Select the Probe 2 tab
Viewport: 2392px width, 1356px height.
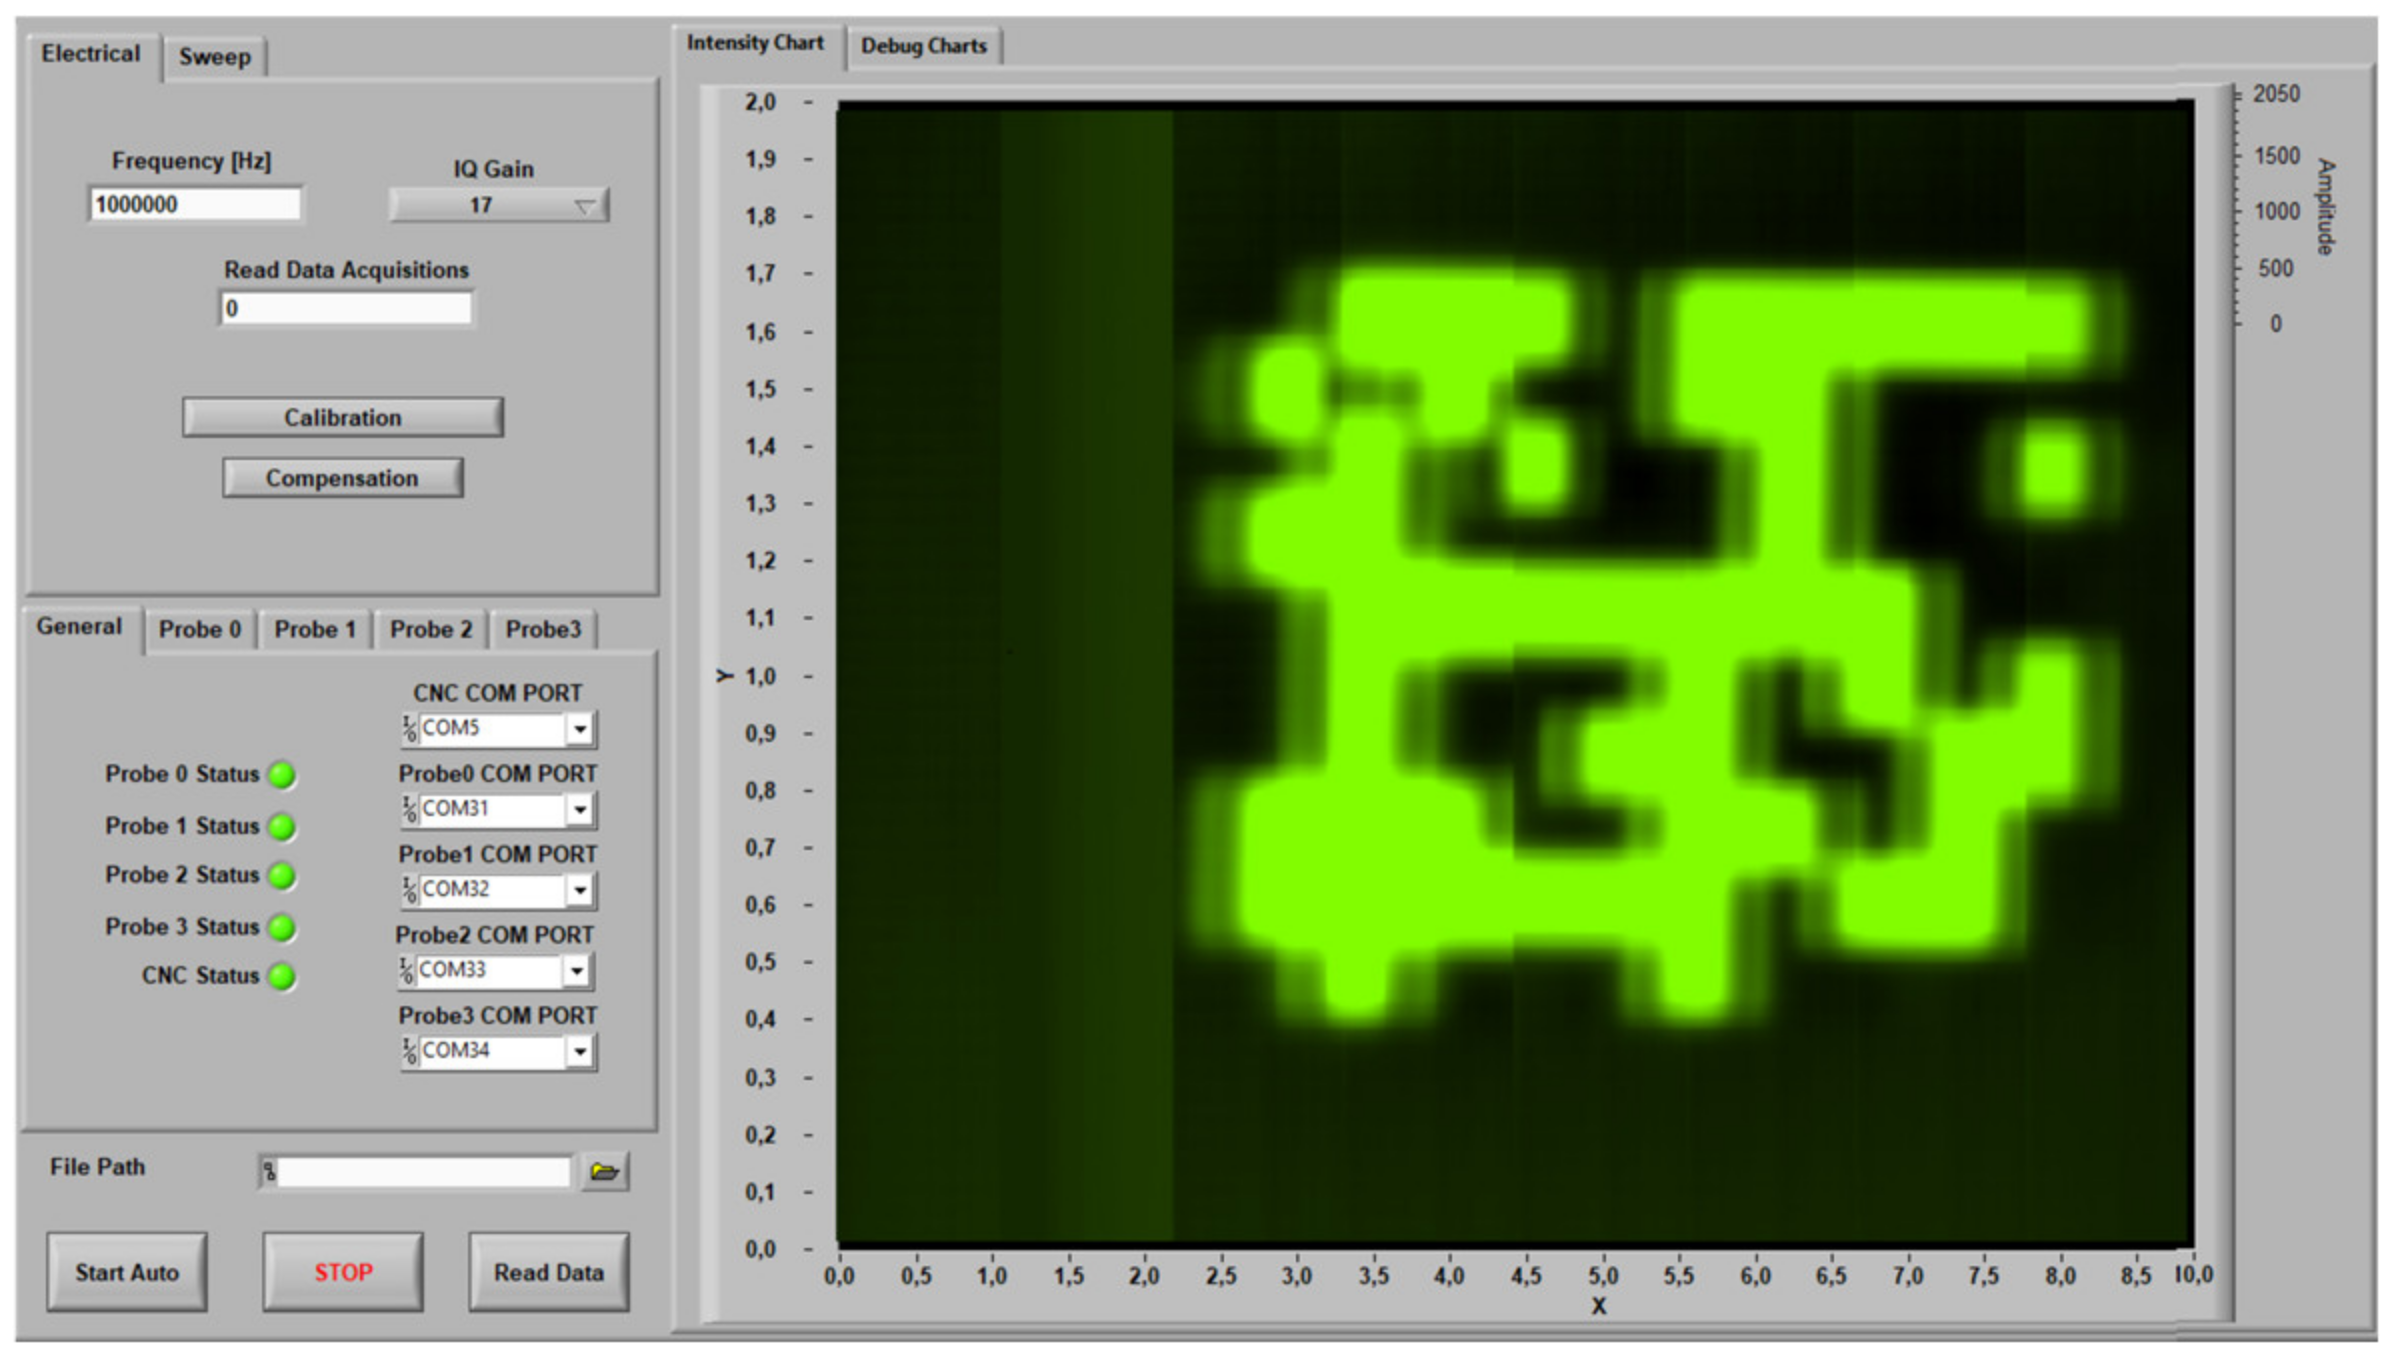430,630
